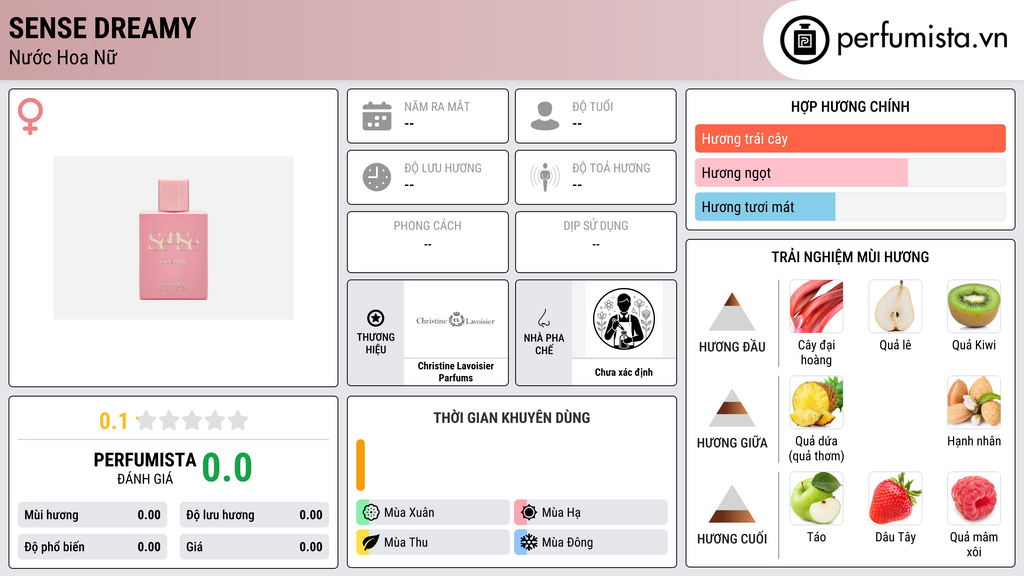Click the perfumista.vn bottle logo icon

[804, 40]
